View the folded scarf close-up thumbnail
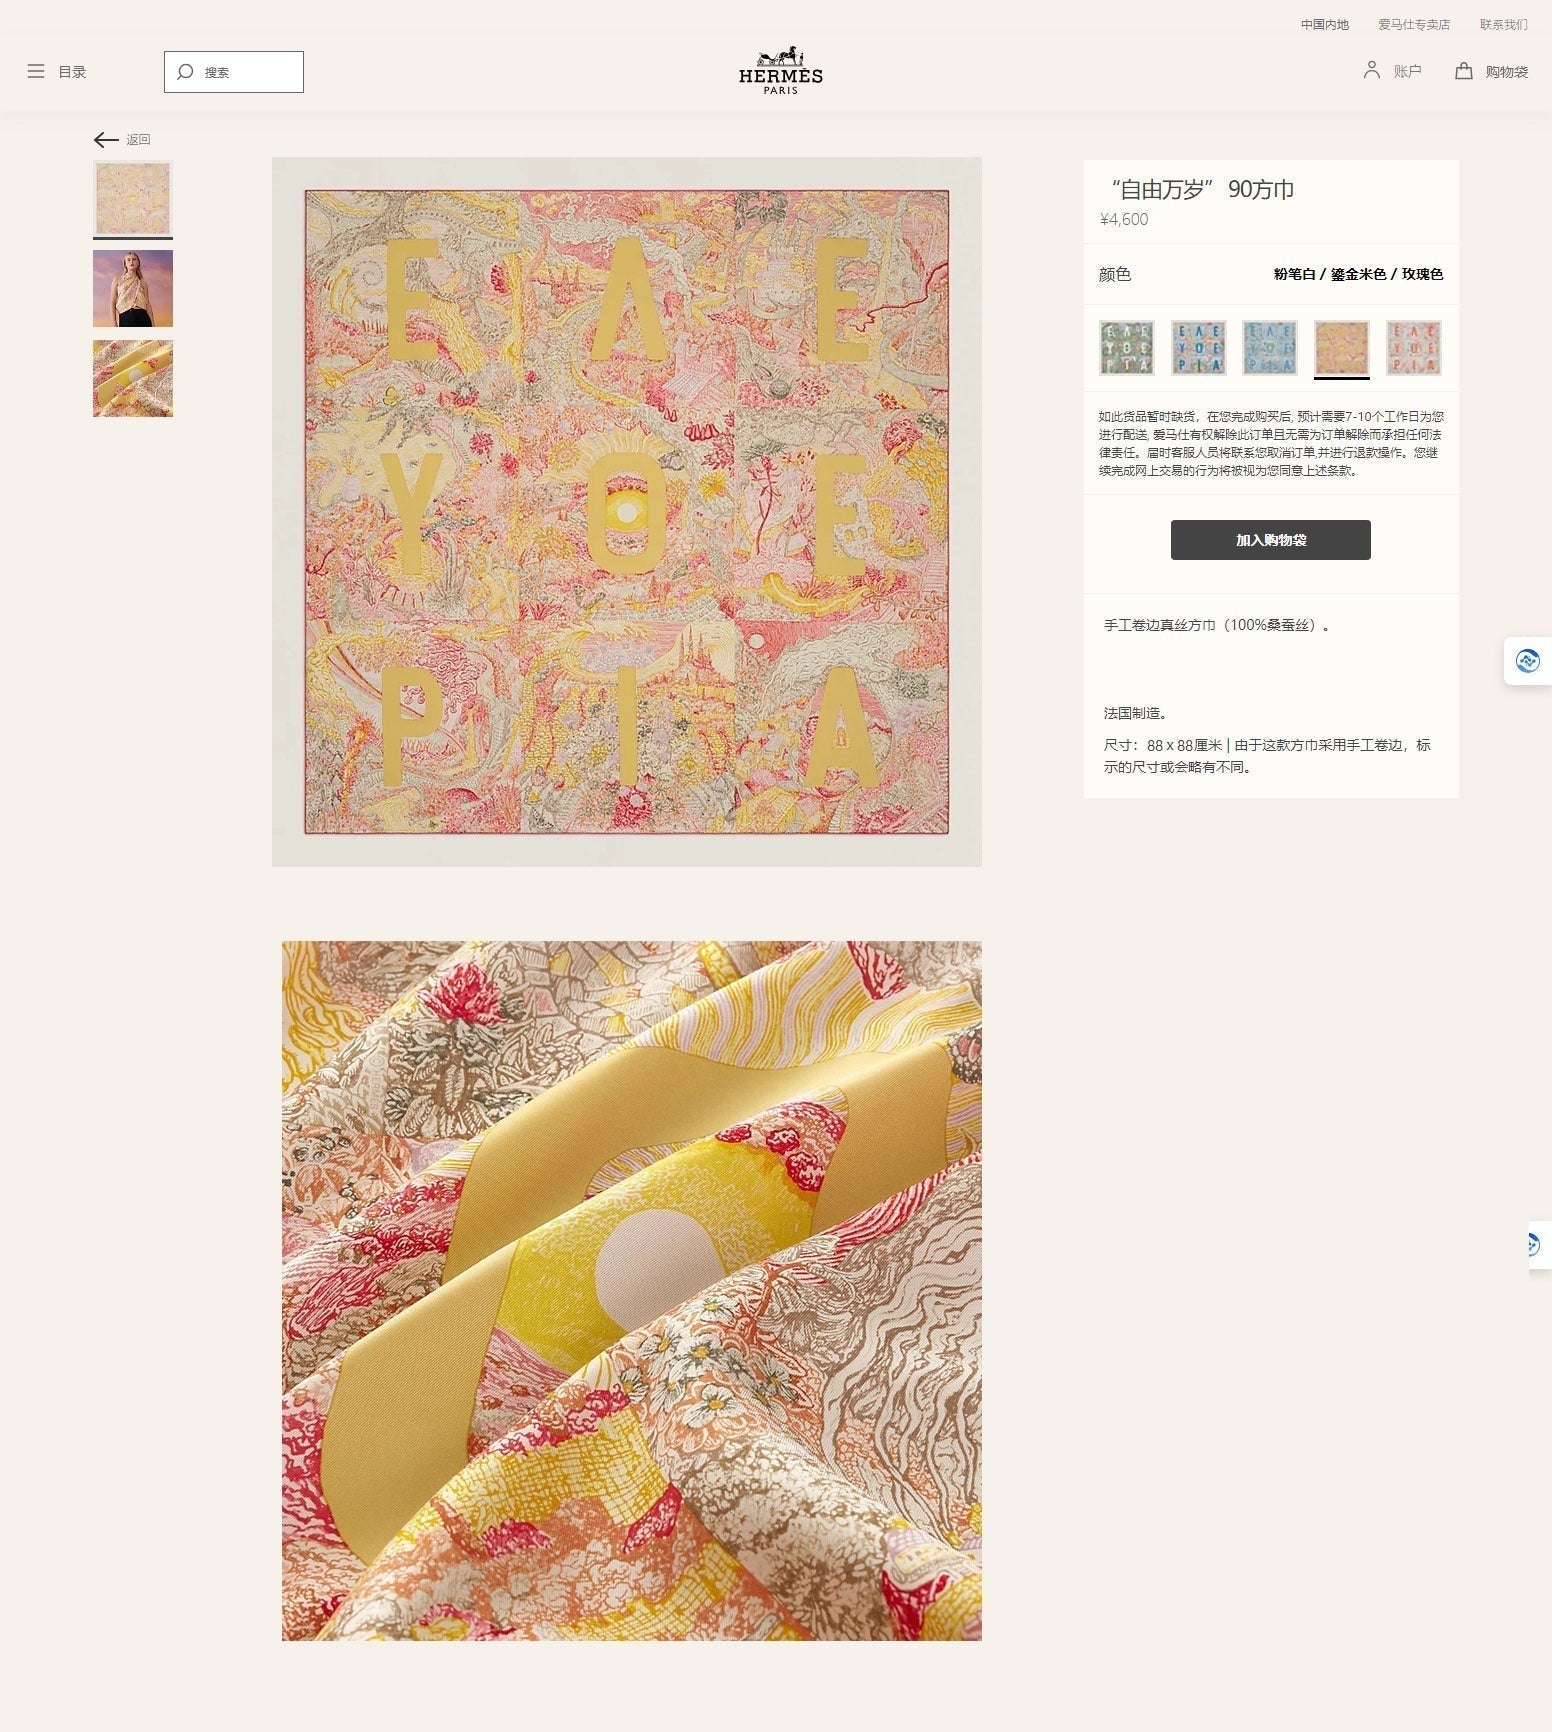This screenshot has width=1552, height=1732. coord(133,379)
